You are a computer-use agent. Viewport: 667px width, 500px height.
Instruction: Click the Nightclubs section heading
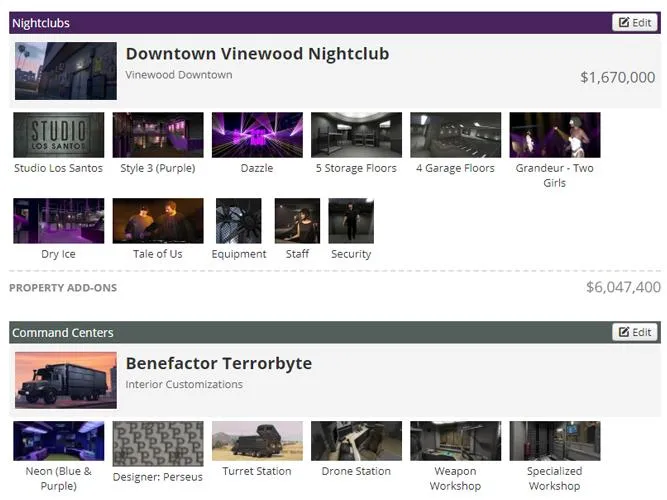(x=41, y=23)
